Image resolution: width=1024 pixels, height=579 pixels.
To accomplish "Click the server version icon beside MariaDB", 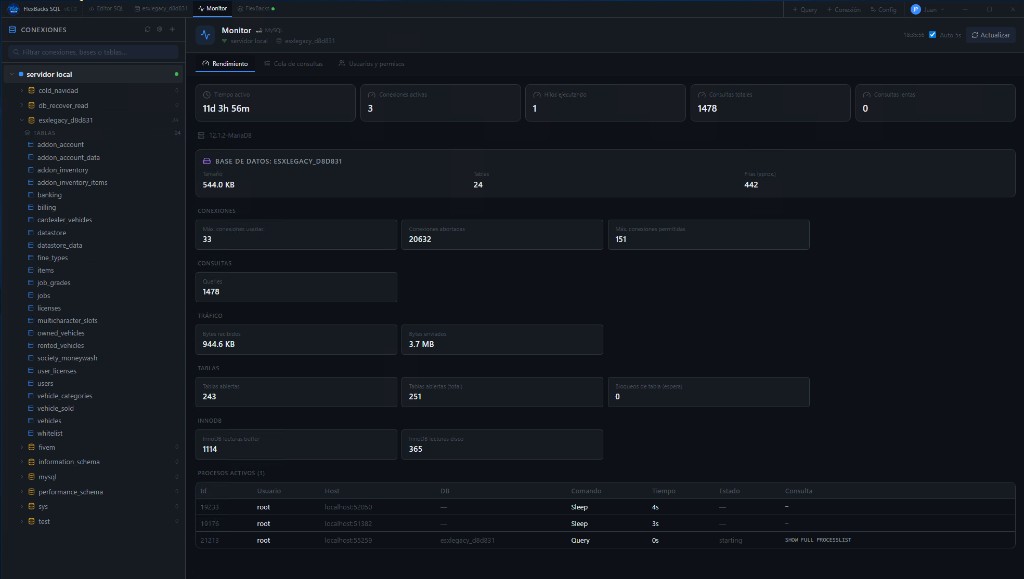I will [x=201, y=135].
